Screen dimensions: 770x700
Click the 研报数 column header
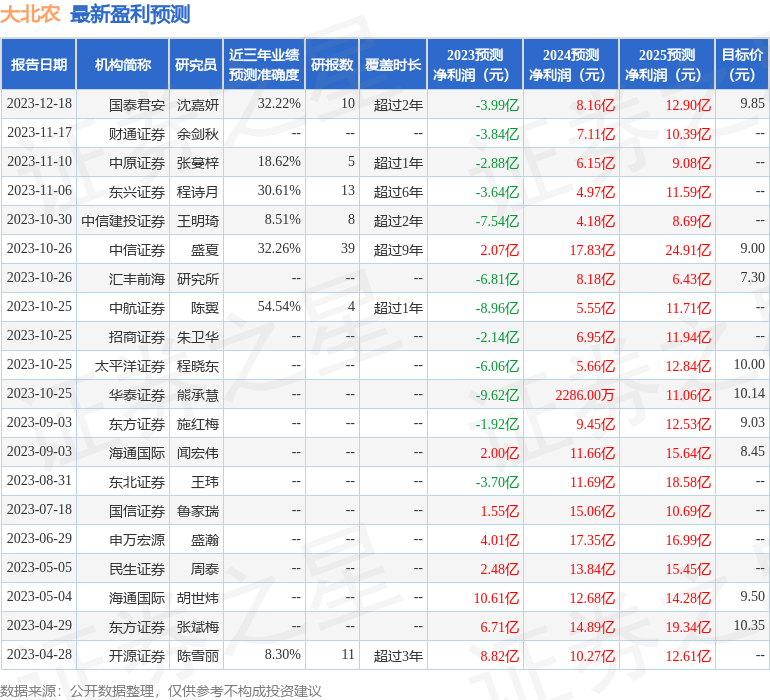(x=331, y=65)
